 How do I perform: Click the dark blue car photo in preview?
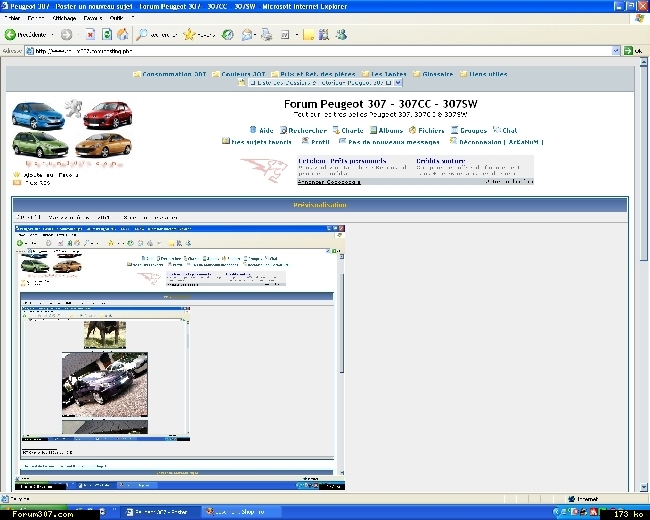pos(105,384)
